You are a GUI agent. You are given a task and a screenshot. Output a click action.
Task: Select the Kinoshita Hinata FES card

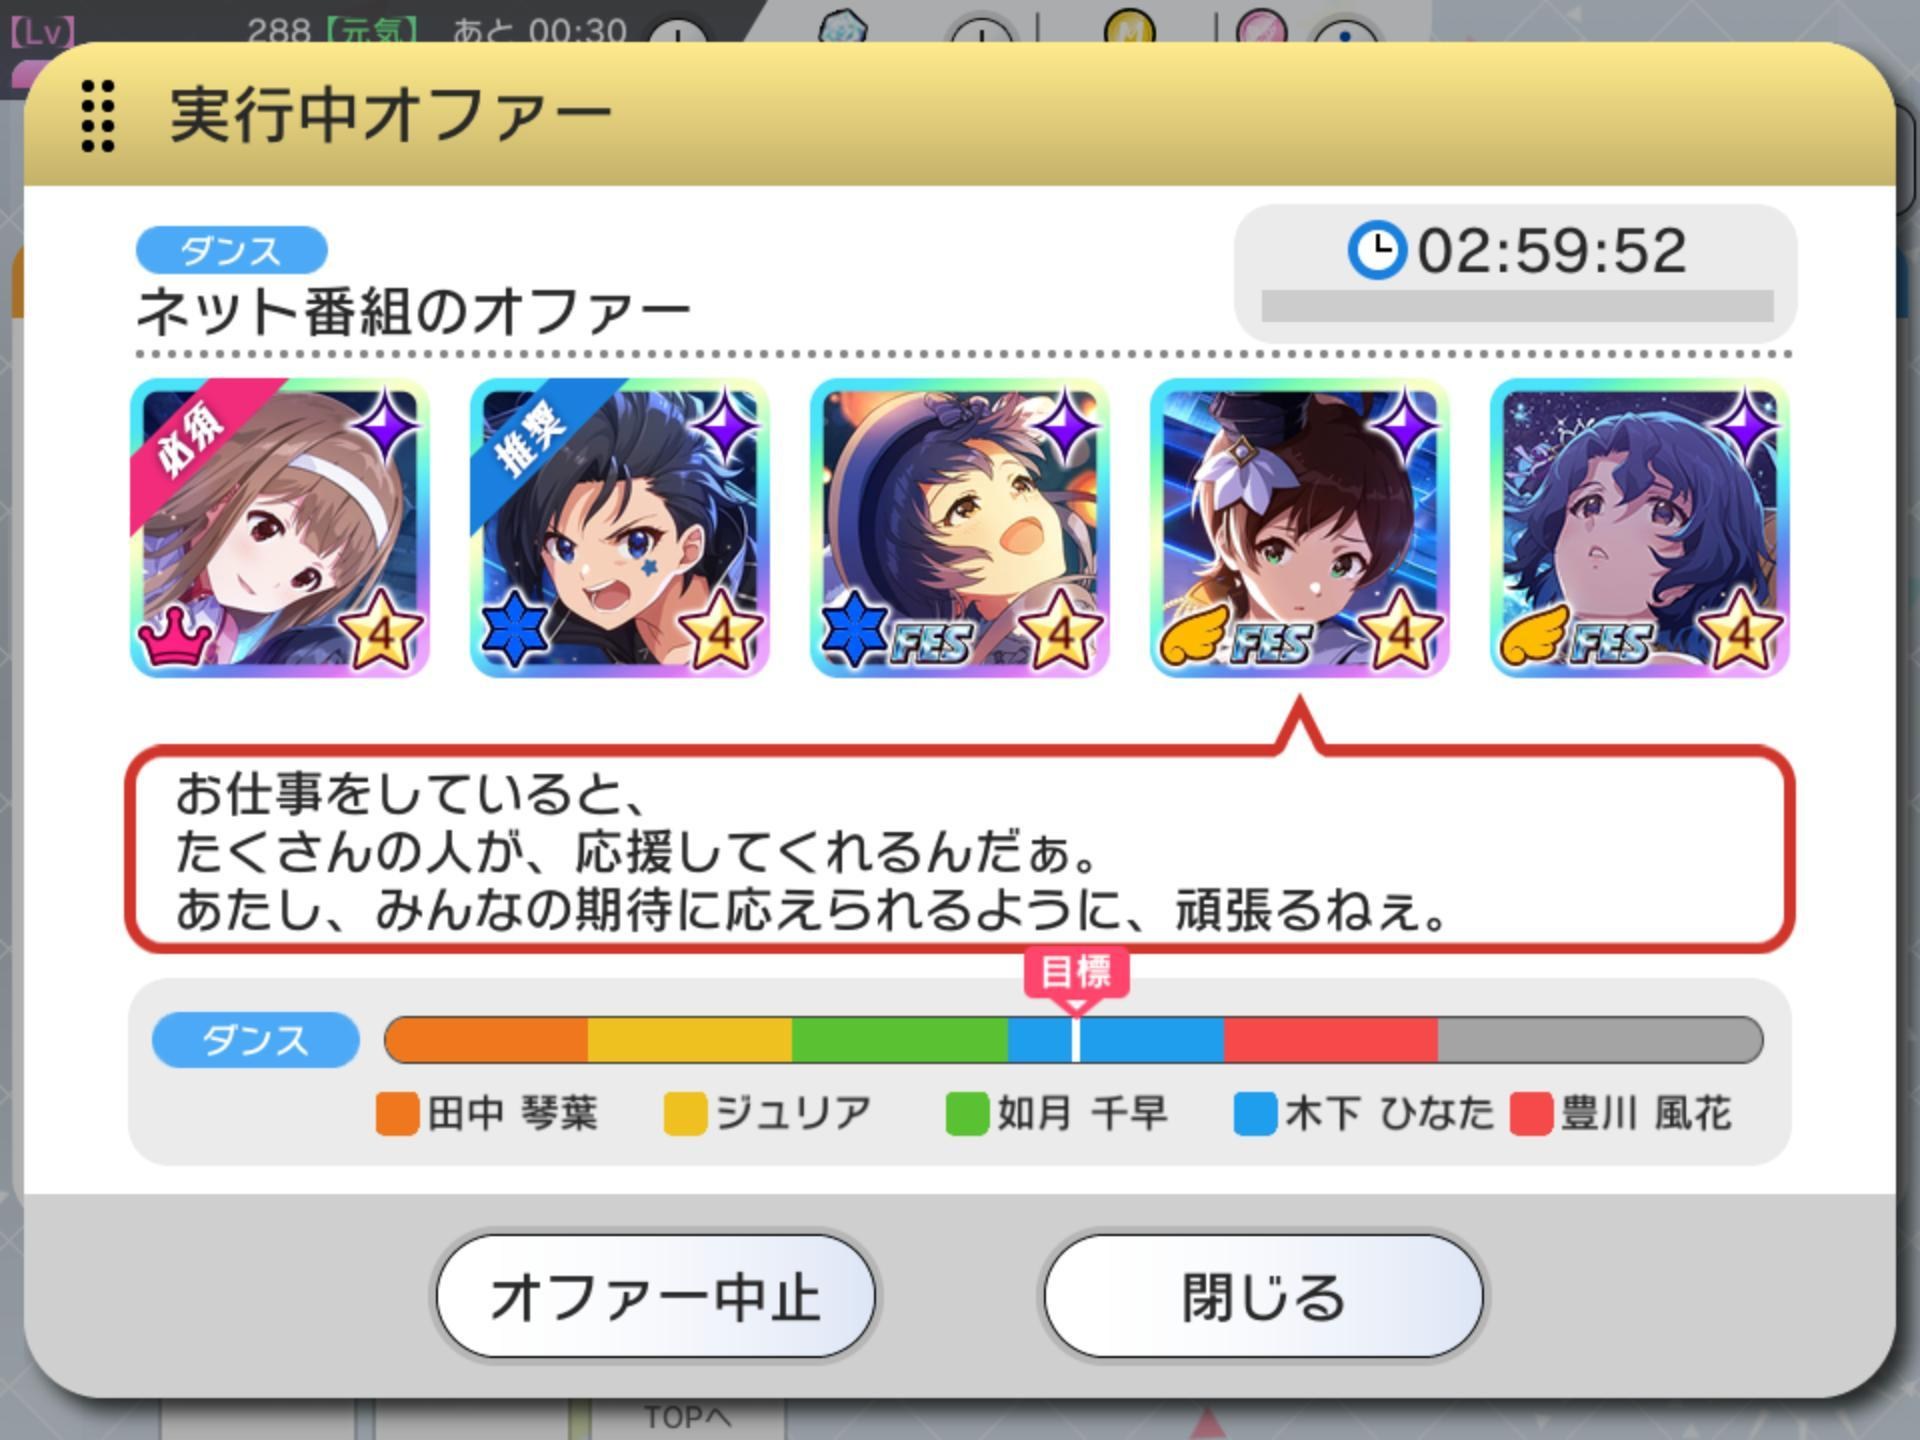1300,527
